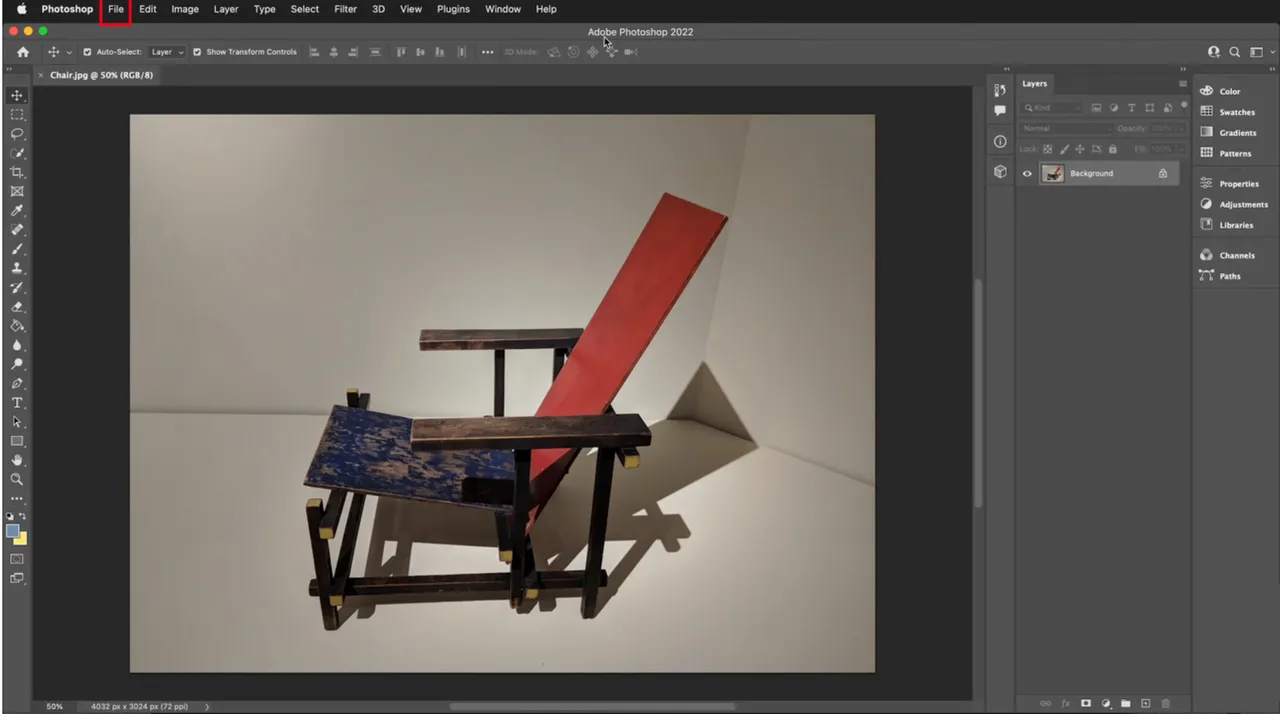Open the Filter menu
The width and height of the screenshot is (1280, 714).
(x=345, y=9)
